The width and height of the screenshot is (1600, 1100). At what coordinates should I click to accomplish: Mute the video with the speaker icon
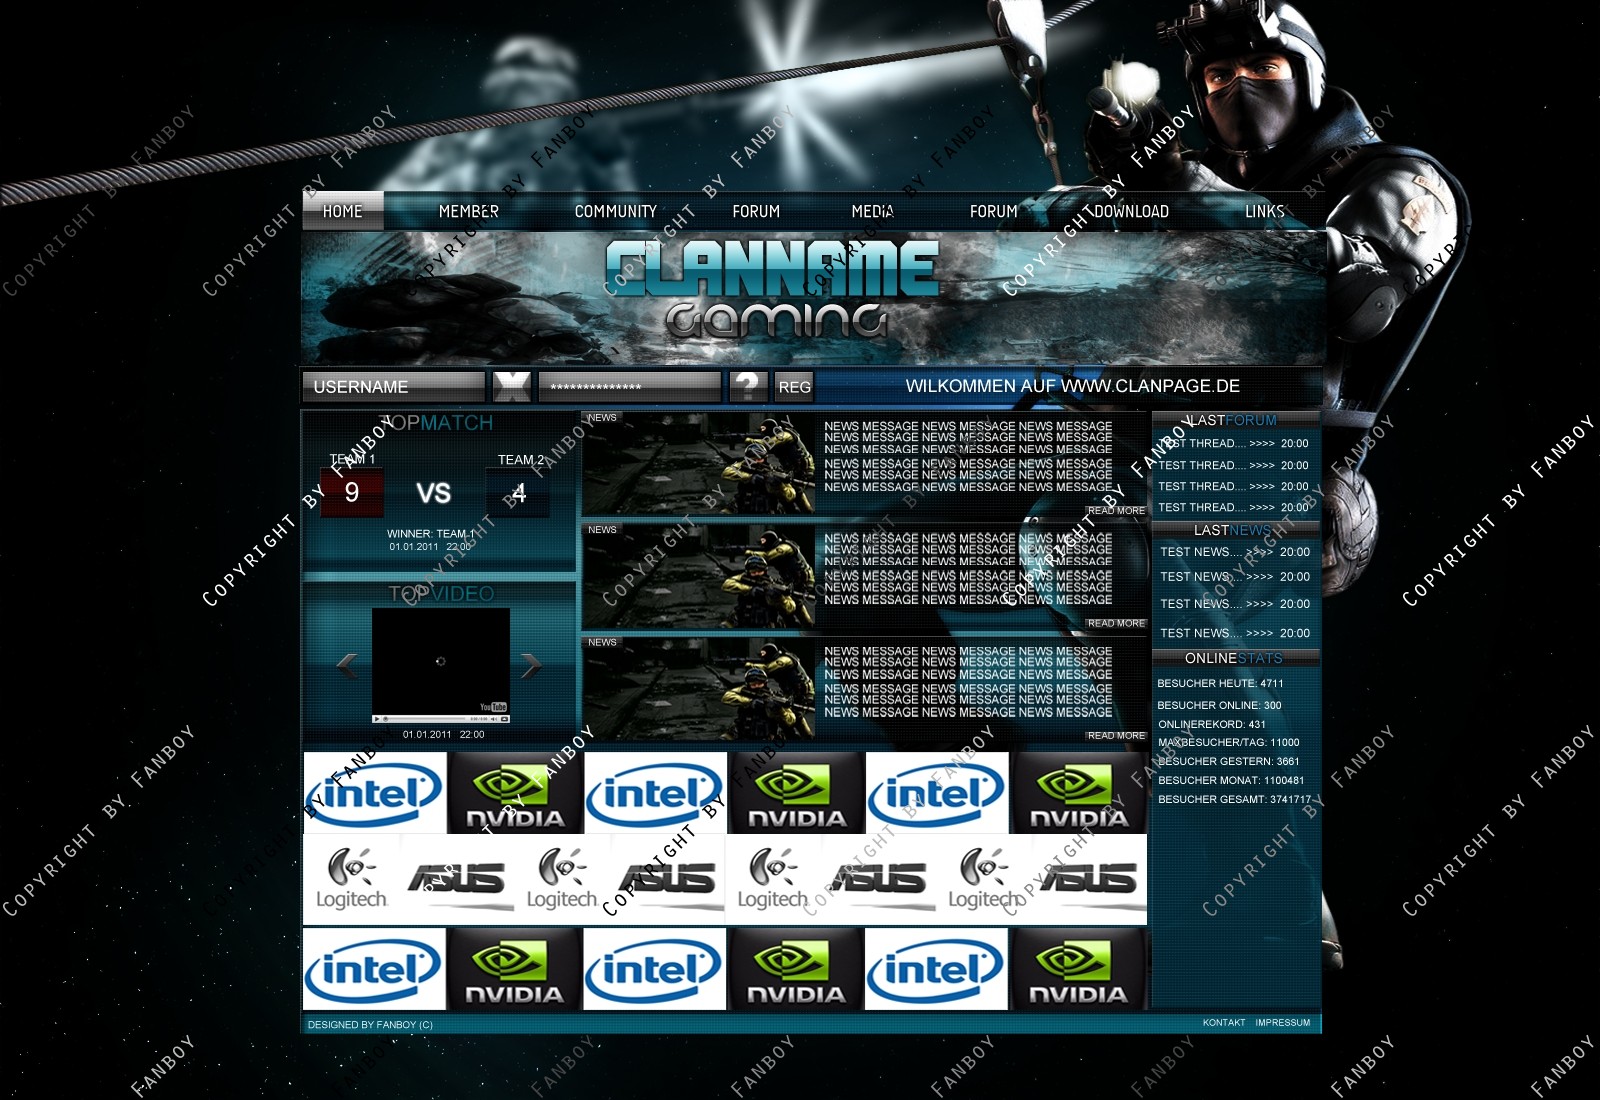pos(494,719)
